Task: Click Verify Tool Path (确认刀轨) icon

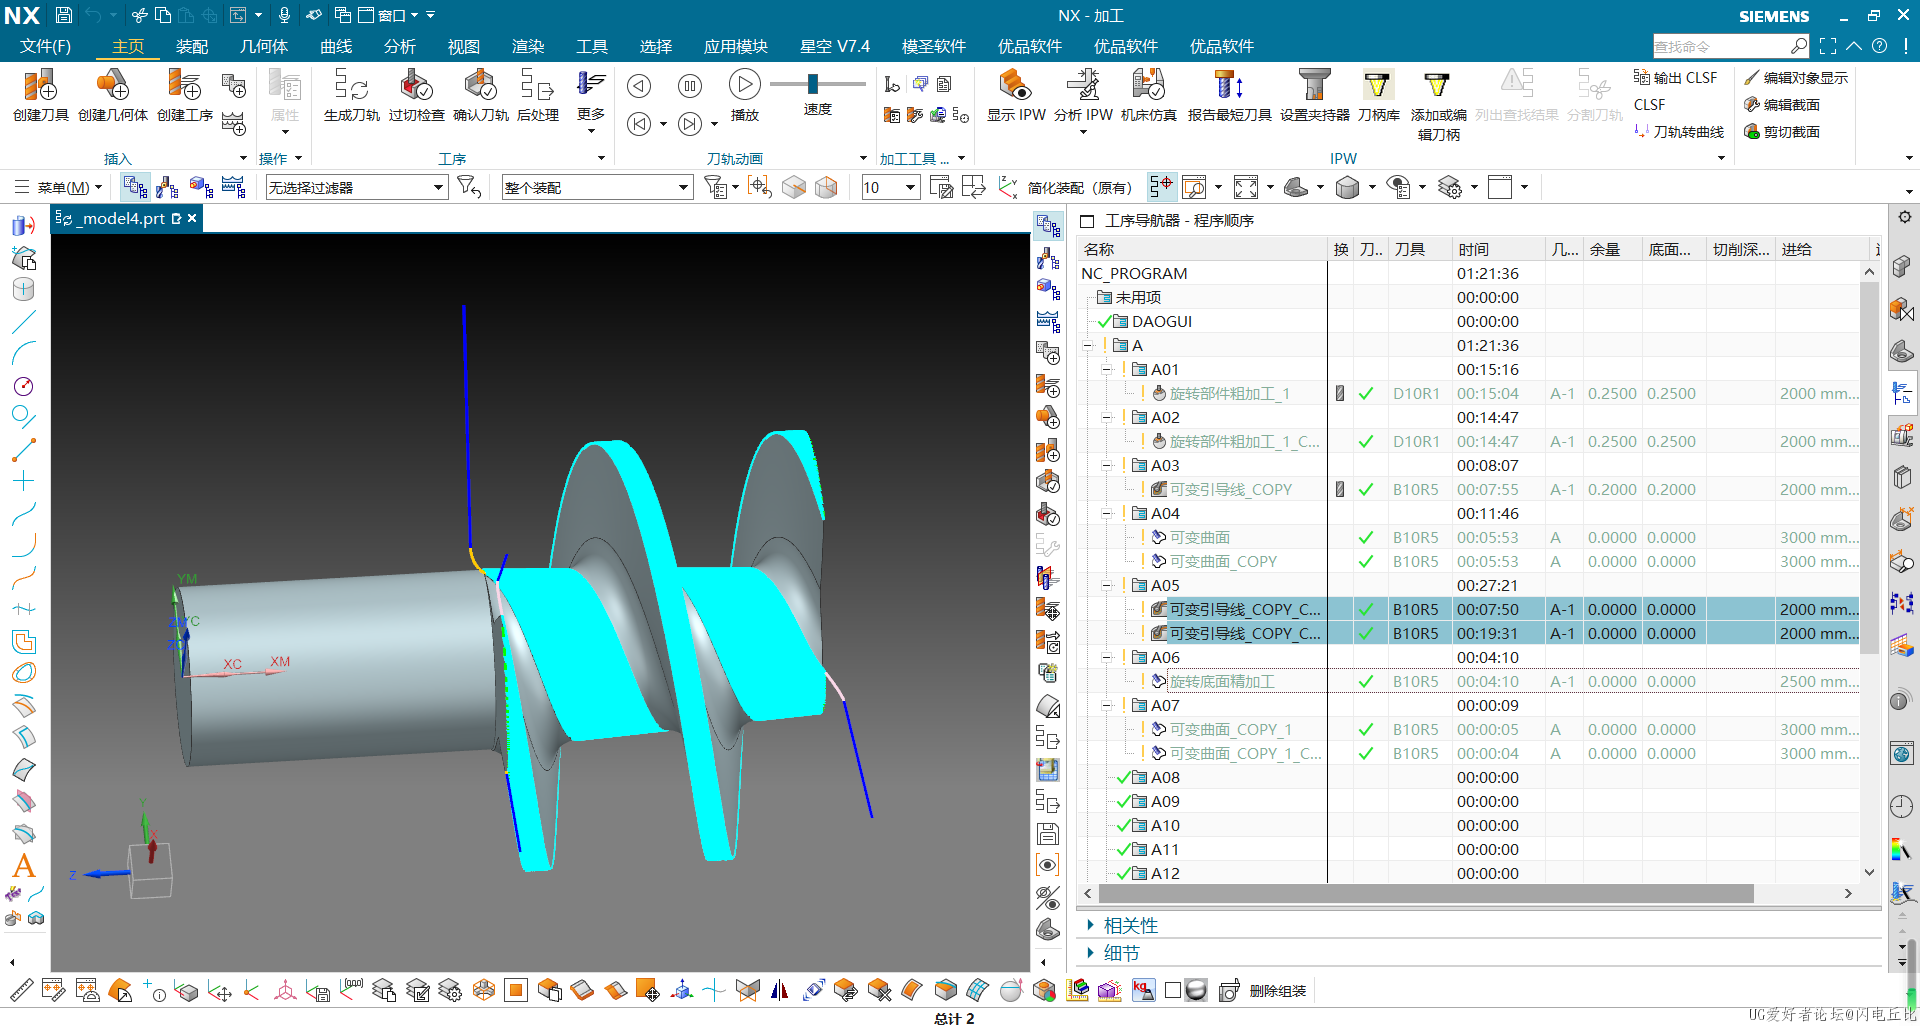Action: point(481,86)
